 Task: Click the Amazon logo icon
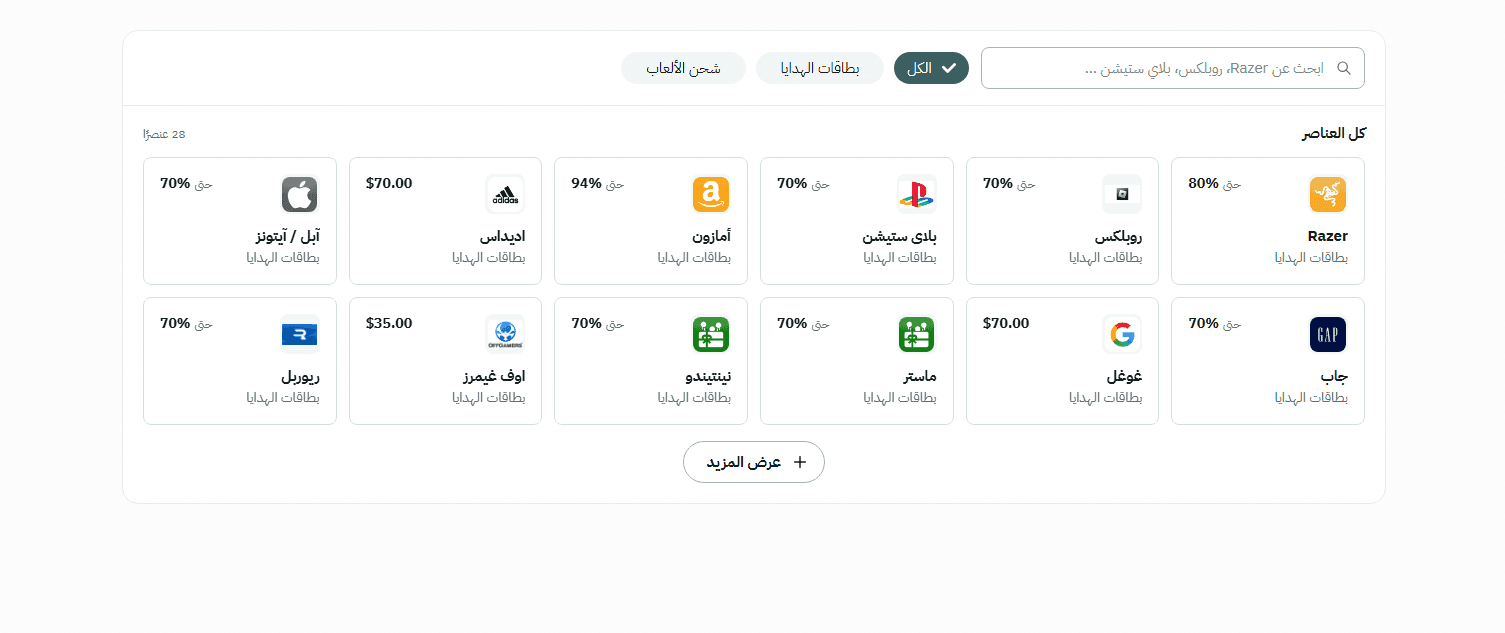click(x=711, y=194)
